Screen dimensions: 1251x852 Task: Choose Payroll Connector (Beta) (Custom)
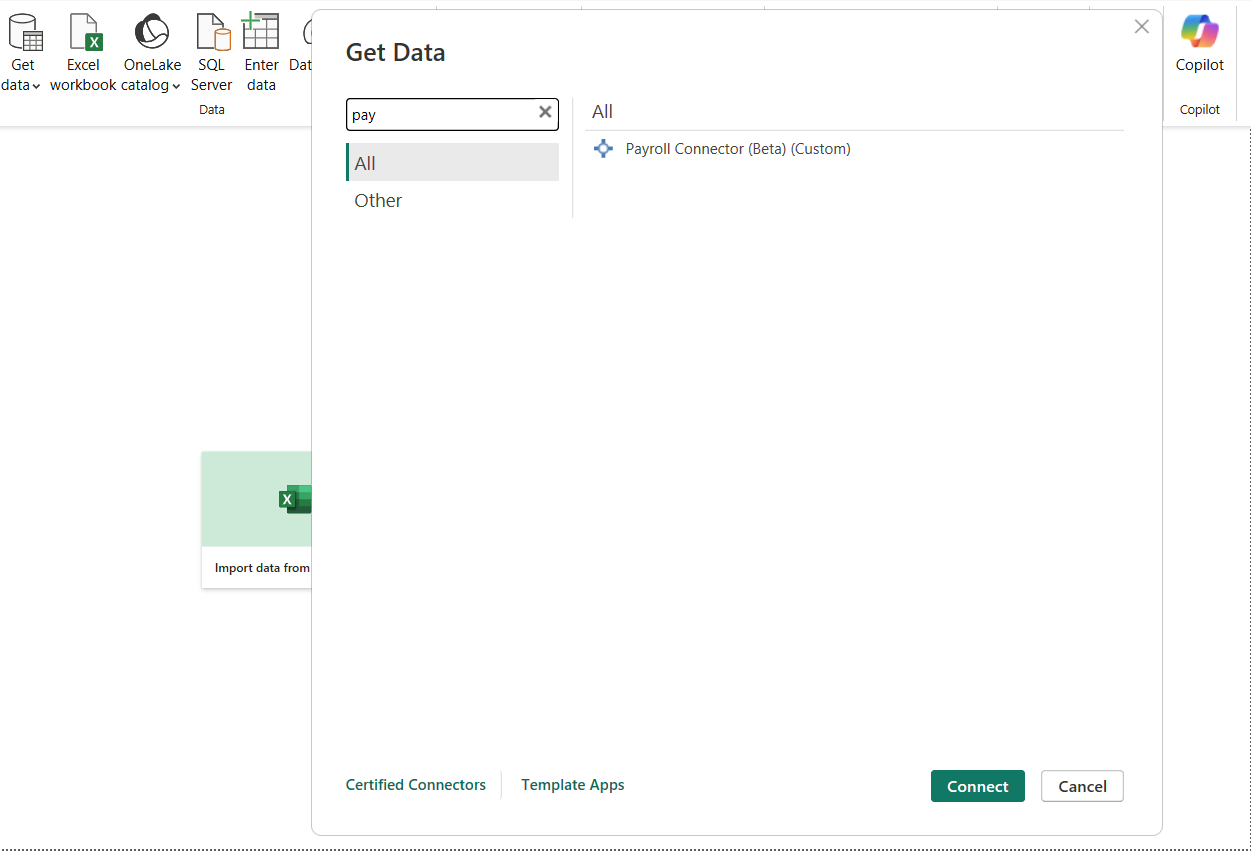tap(737, 149)
